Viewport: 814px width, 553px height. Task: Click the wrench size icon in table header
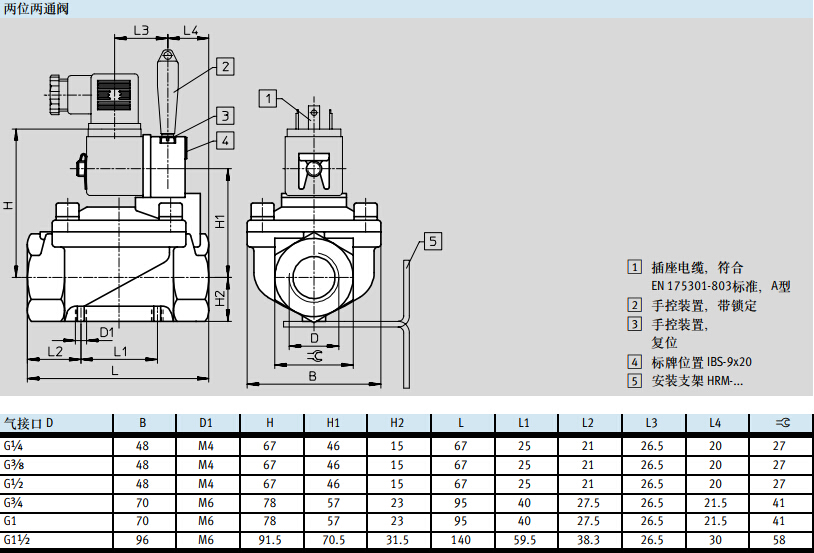coord(780,423)
